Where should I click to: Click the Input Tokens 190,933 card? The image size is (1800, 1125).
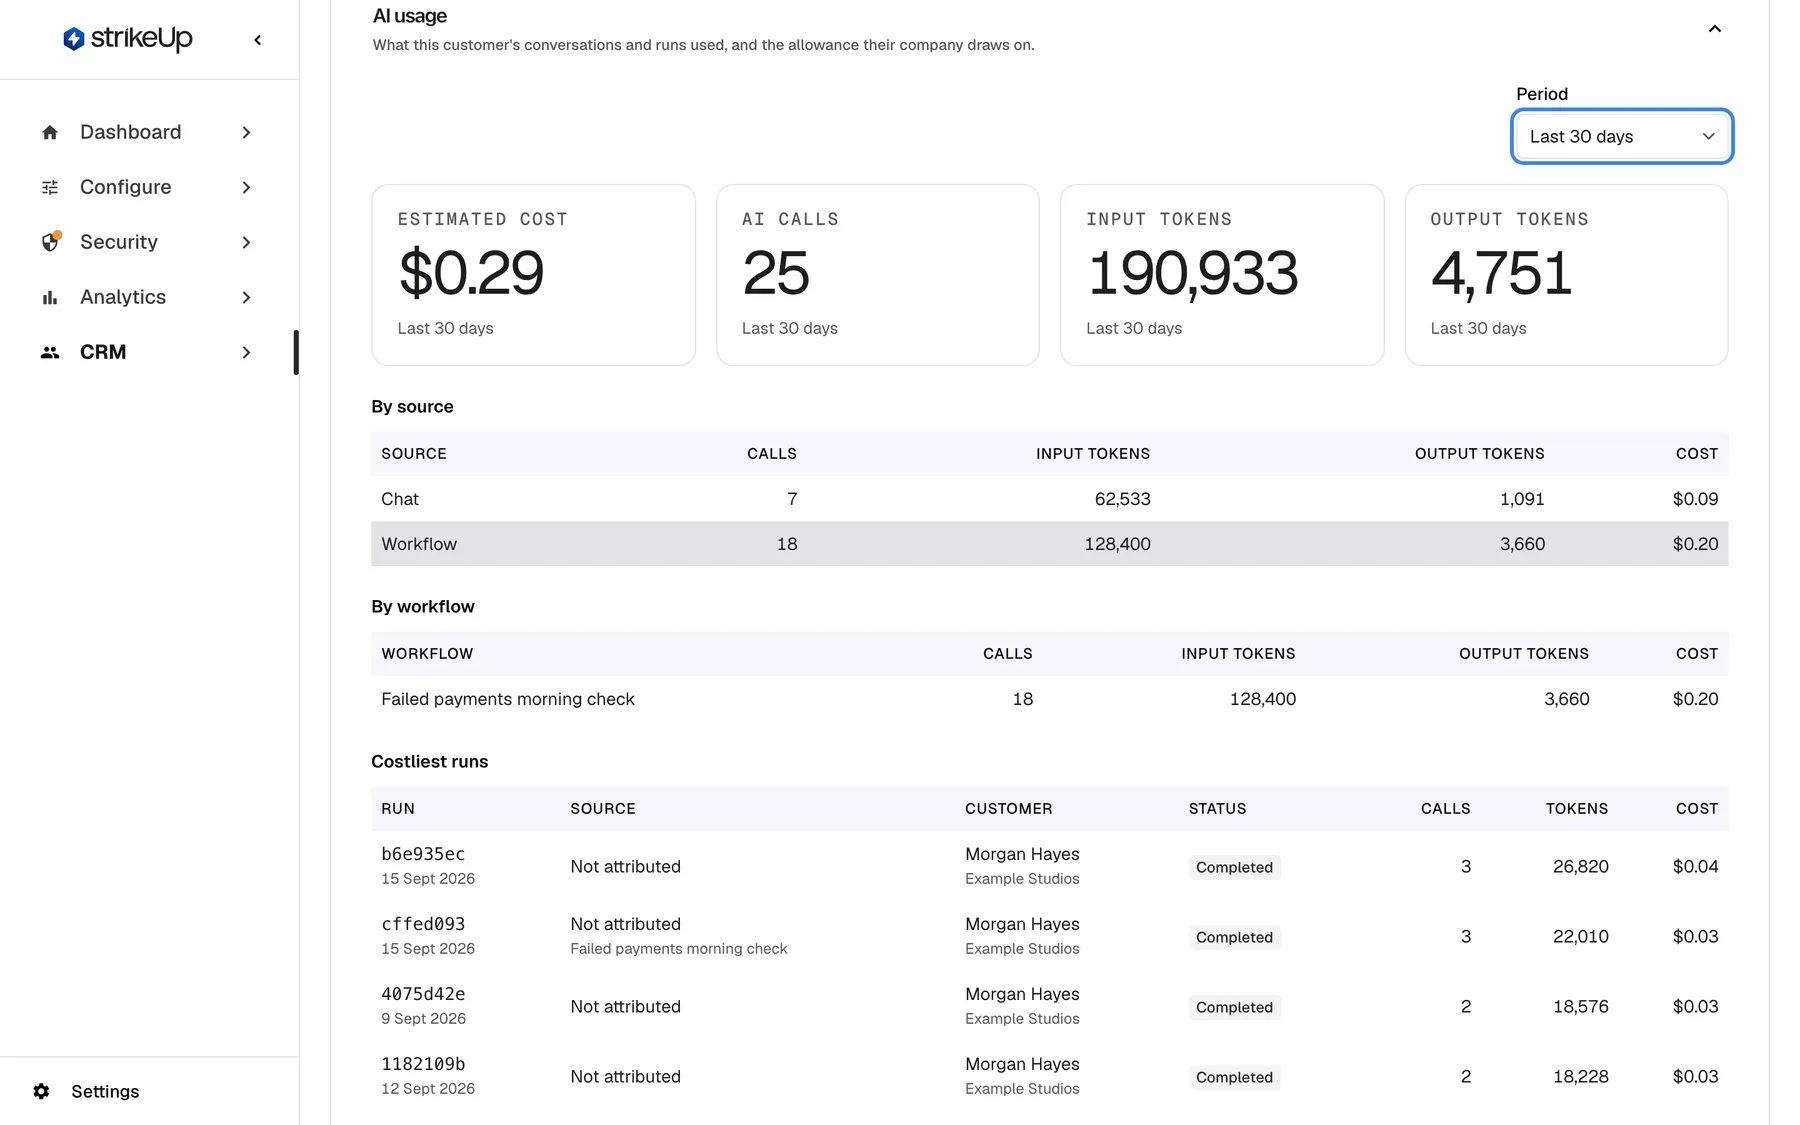(1222, 275)
